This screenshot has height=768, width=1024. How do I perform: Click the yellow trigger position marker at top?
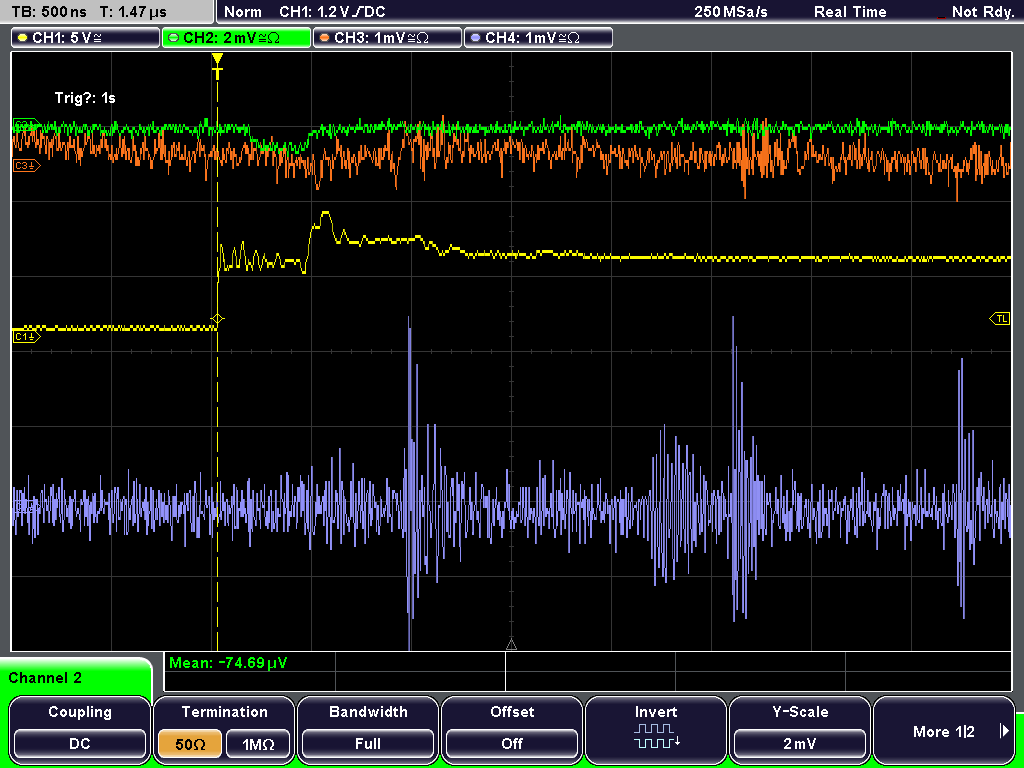click(217, 65)
